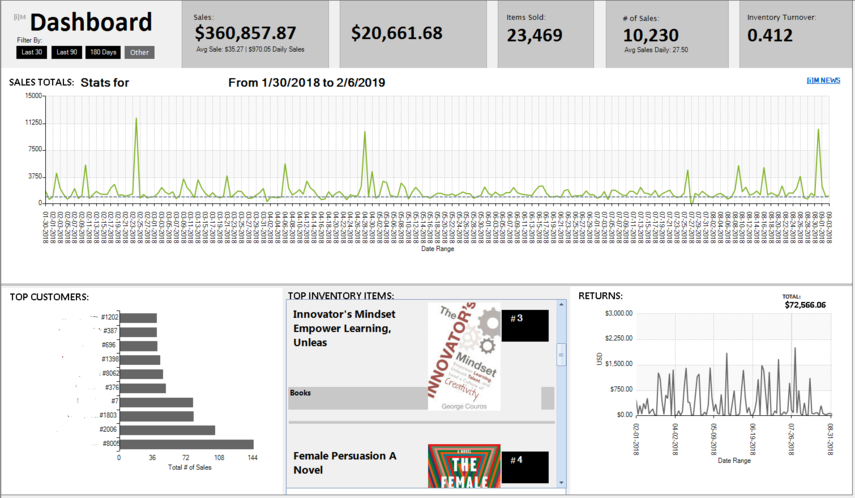Image resolution: width=855 pixels, height=498 pixels.
Task: Click the Inventory Turnover 0.412 tile
Action: coord(796,34)
